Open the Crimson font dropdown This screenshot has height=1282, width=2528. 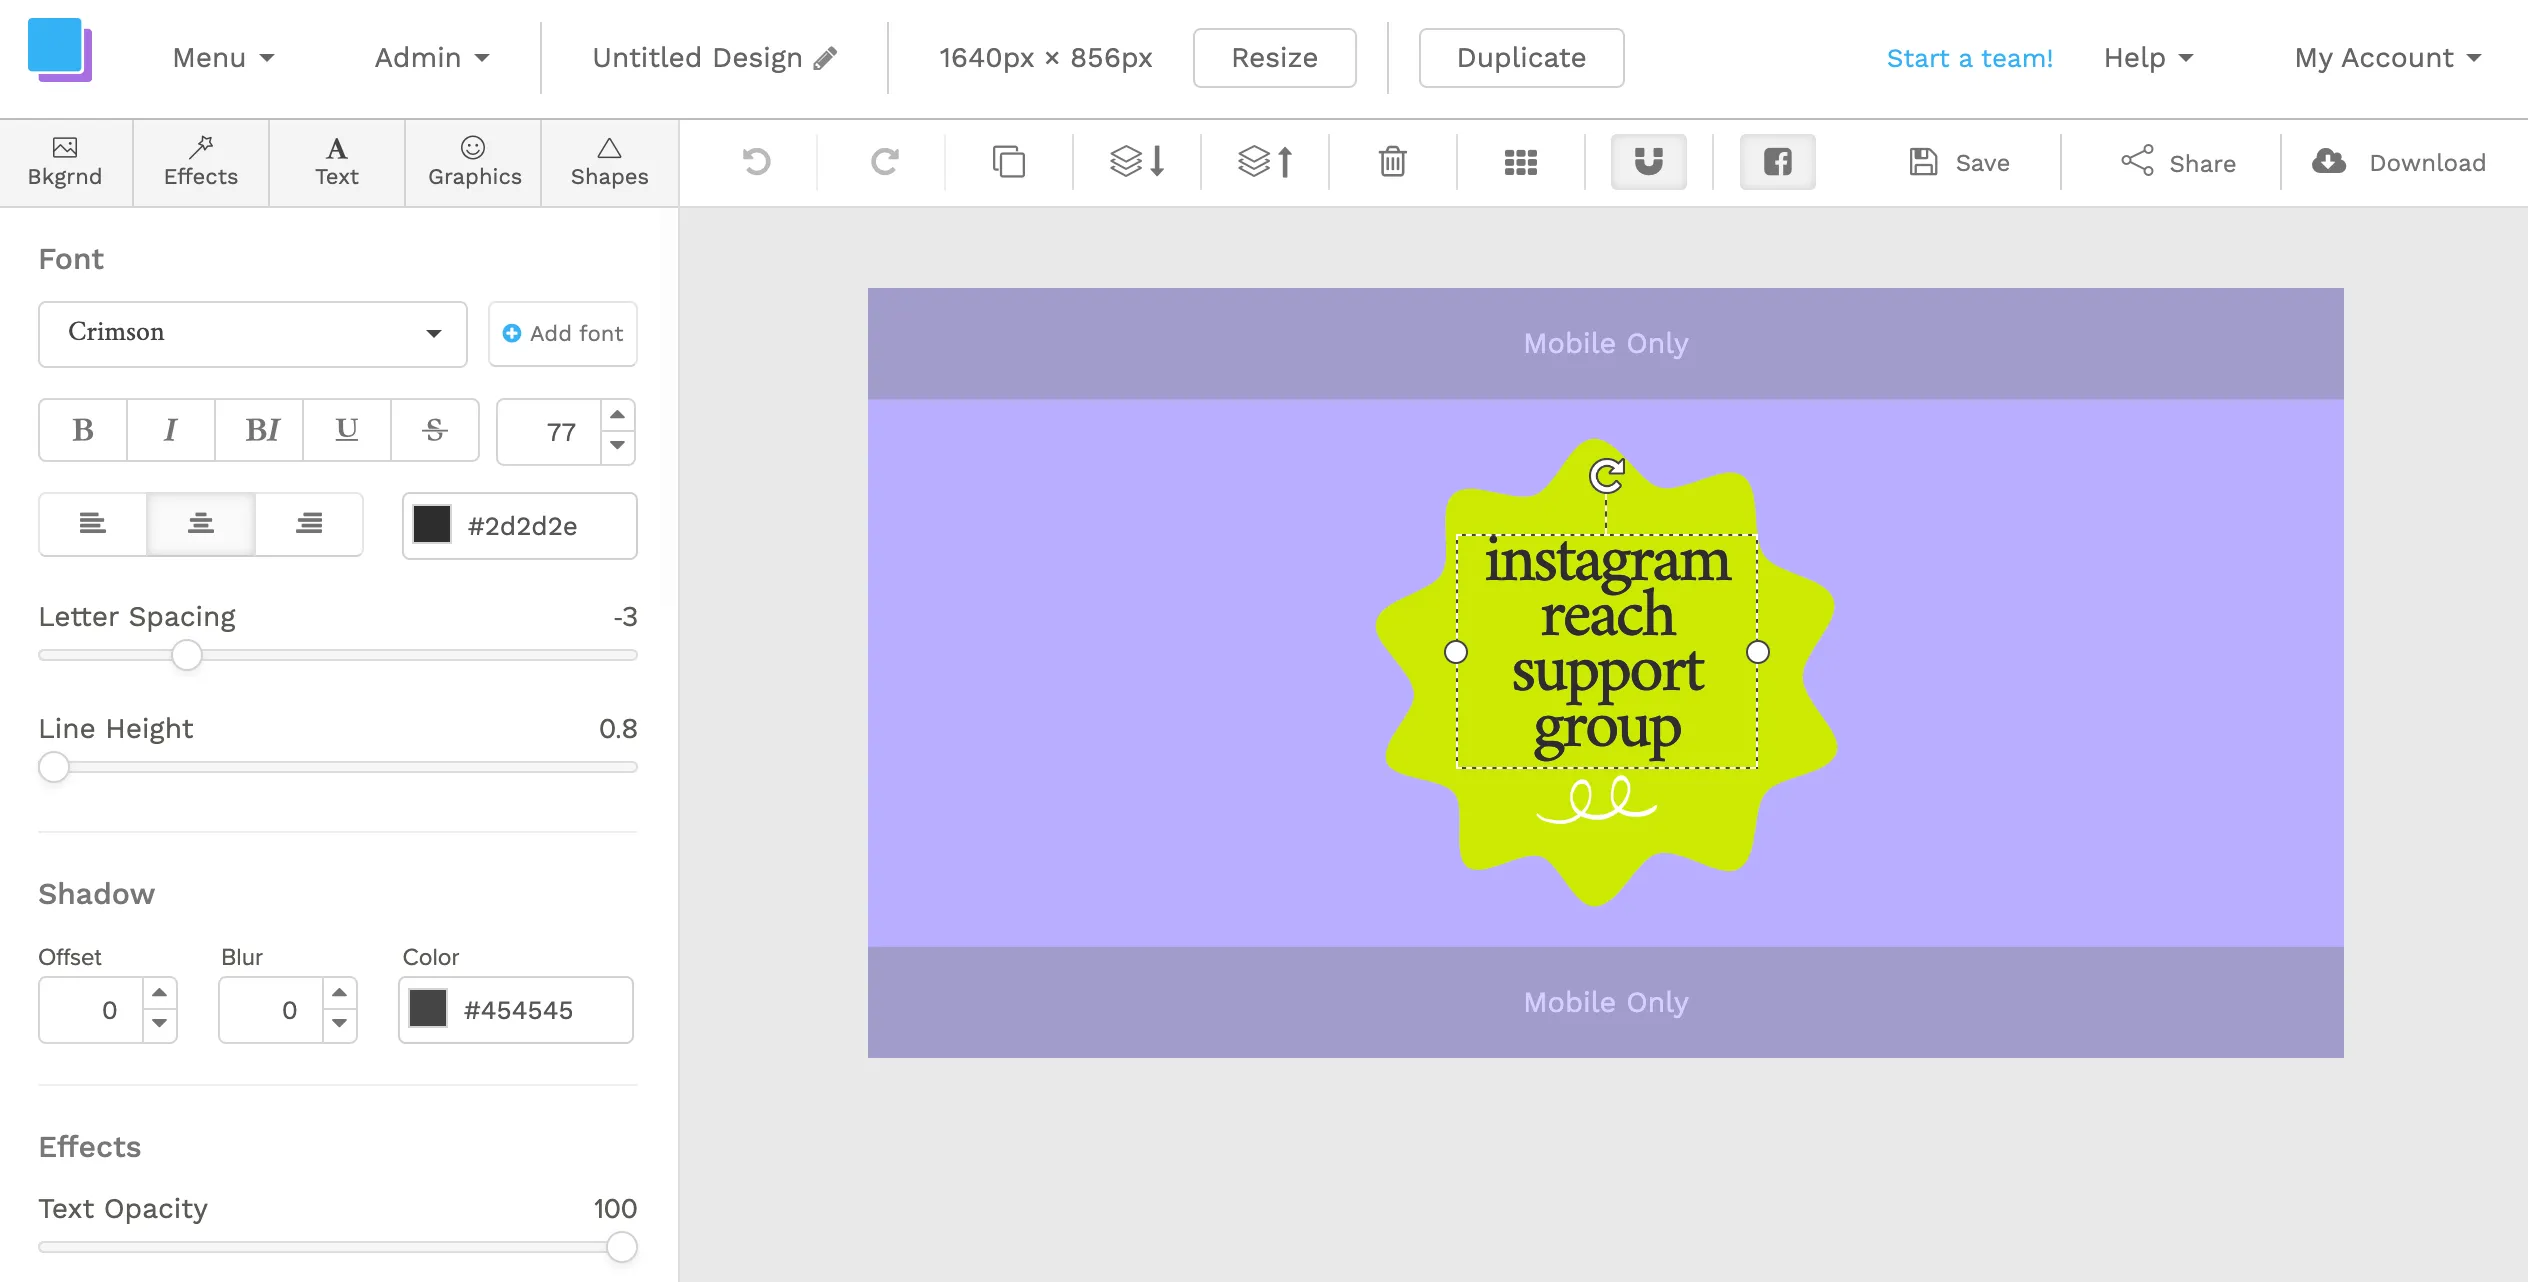(x=253, y=333)
